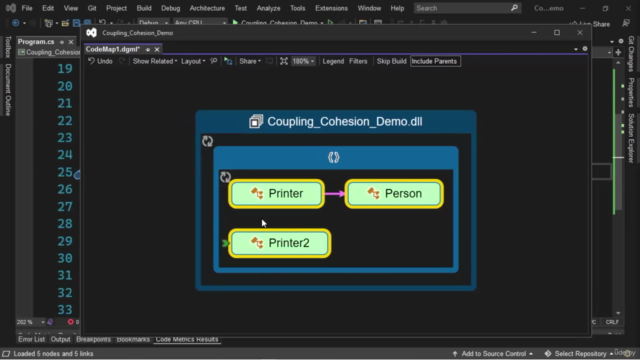This screenshot has width=640, height=360.
Task: Open the Architecture menu
Action: coord(207,8)
